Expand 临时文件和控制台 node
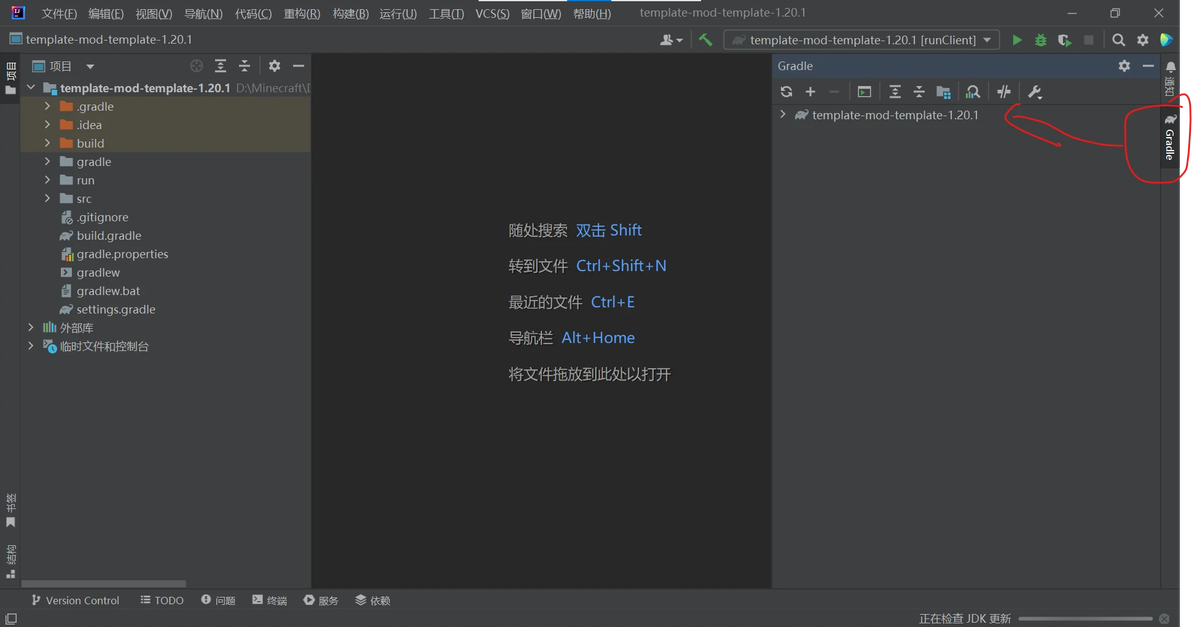 pyautogui.click(x=31, y=346)
